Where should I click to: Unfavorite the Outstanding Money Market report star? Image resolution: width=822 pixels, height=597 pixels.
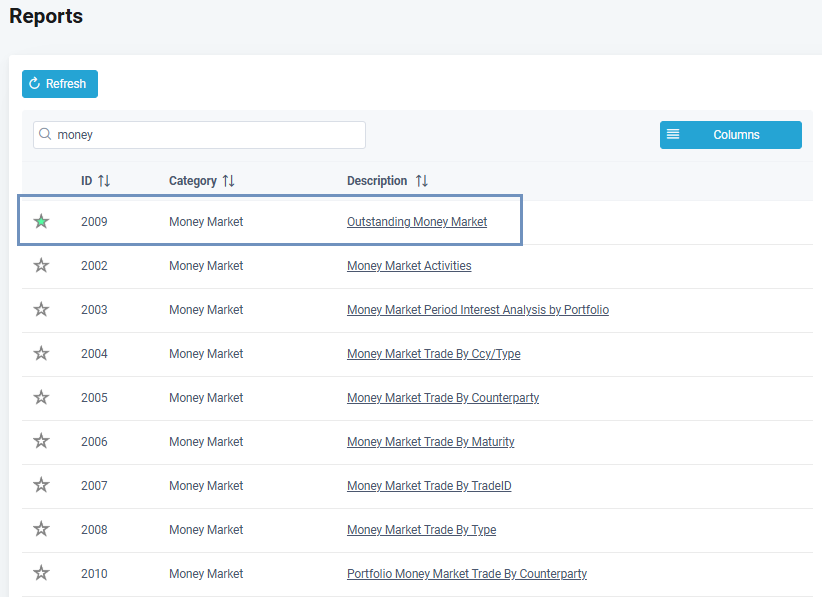pyautogui.click(x=41, y=221)
